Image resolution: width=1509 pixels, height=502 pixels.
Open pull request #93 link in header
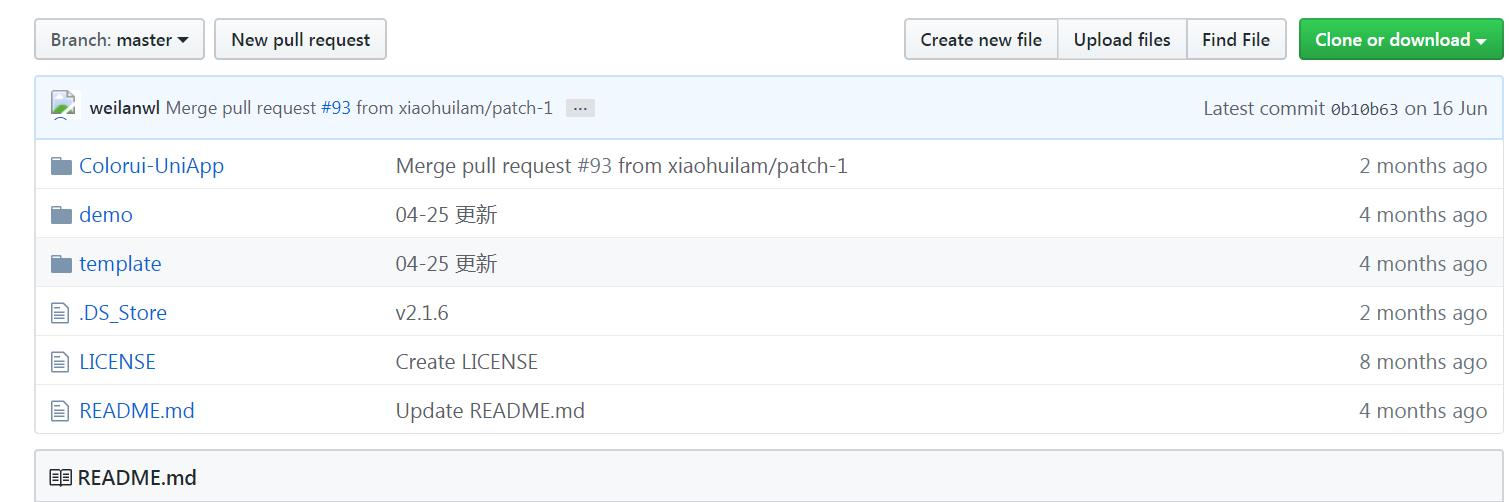pos(336,108)
